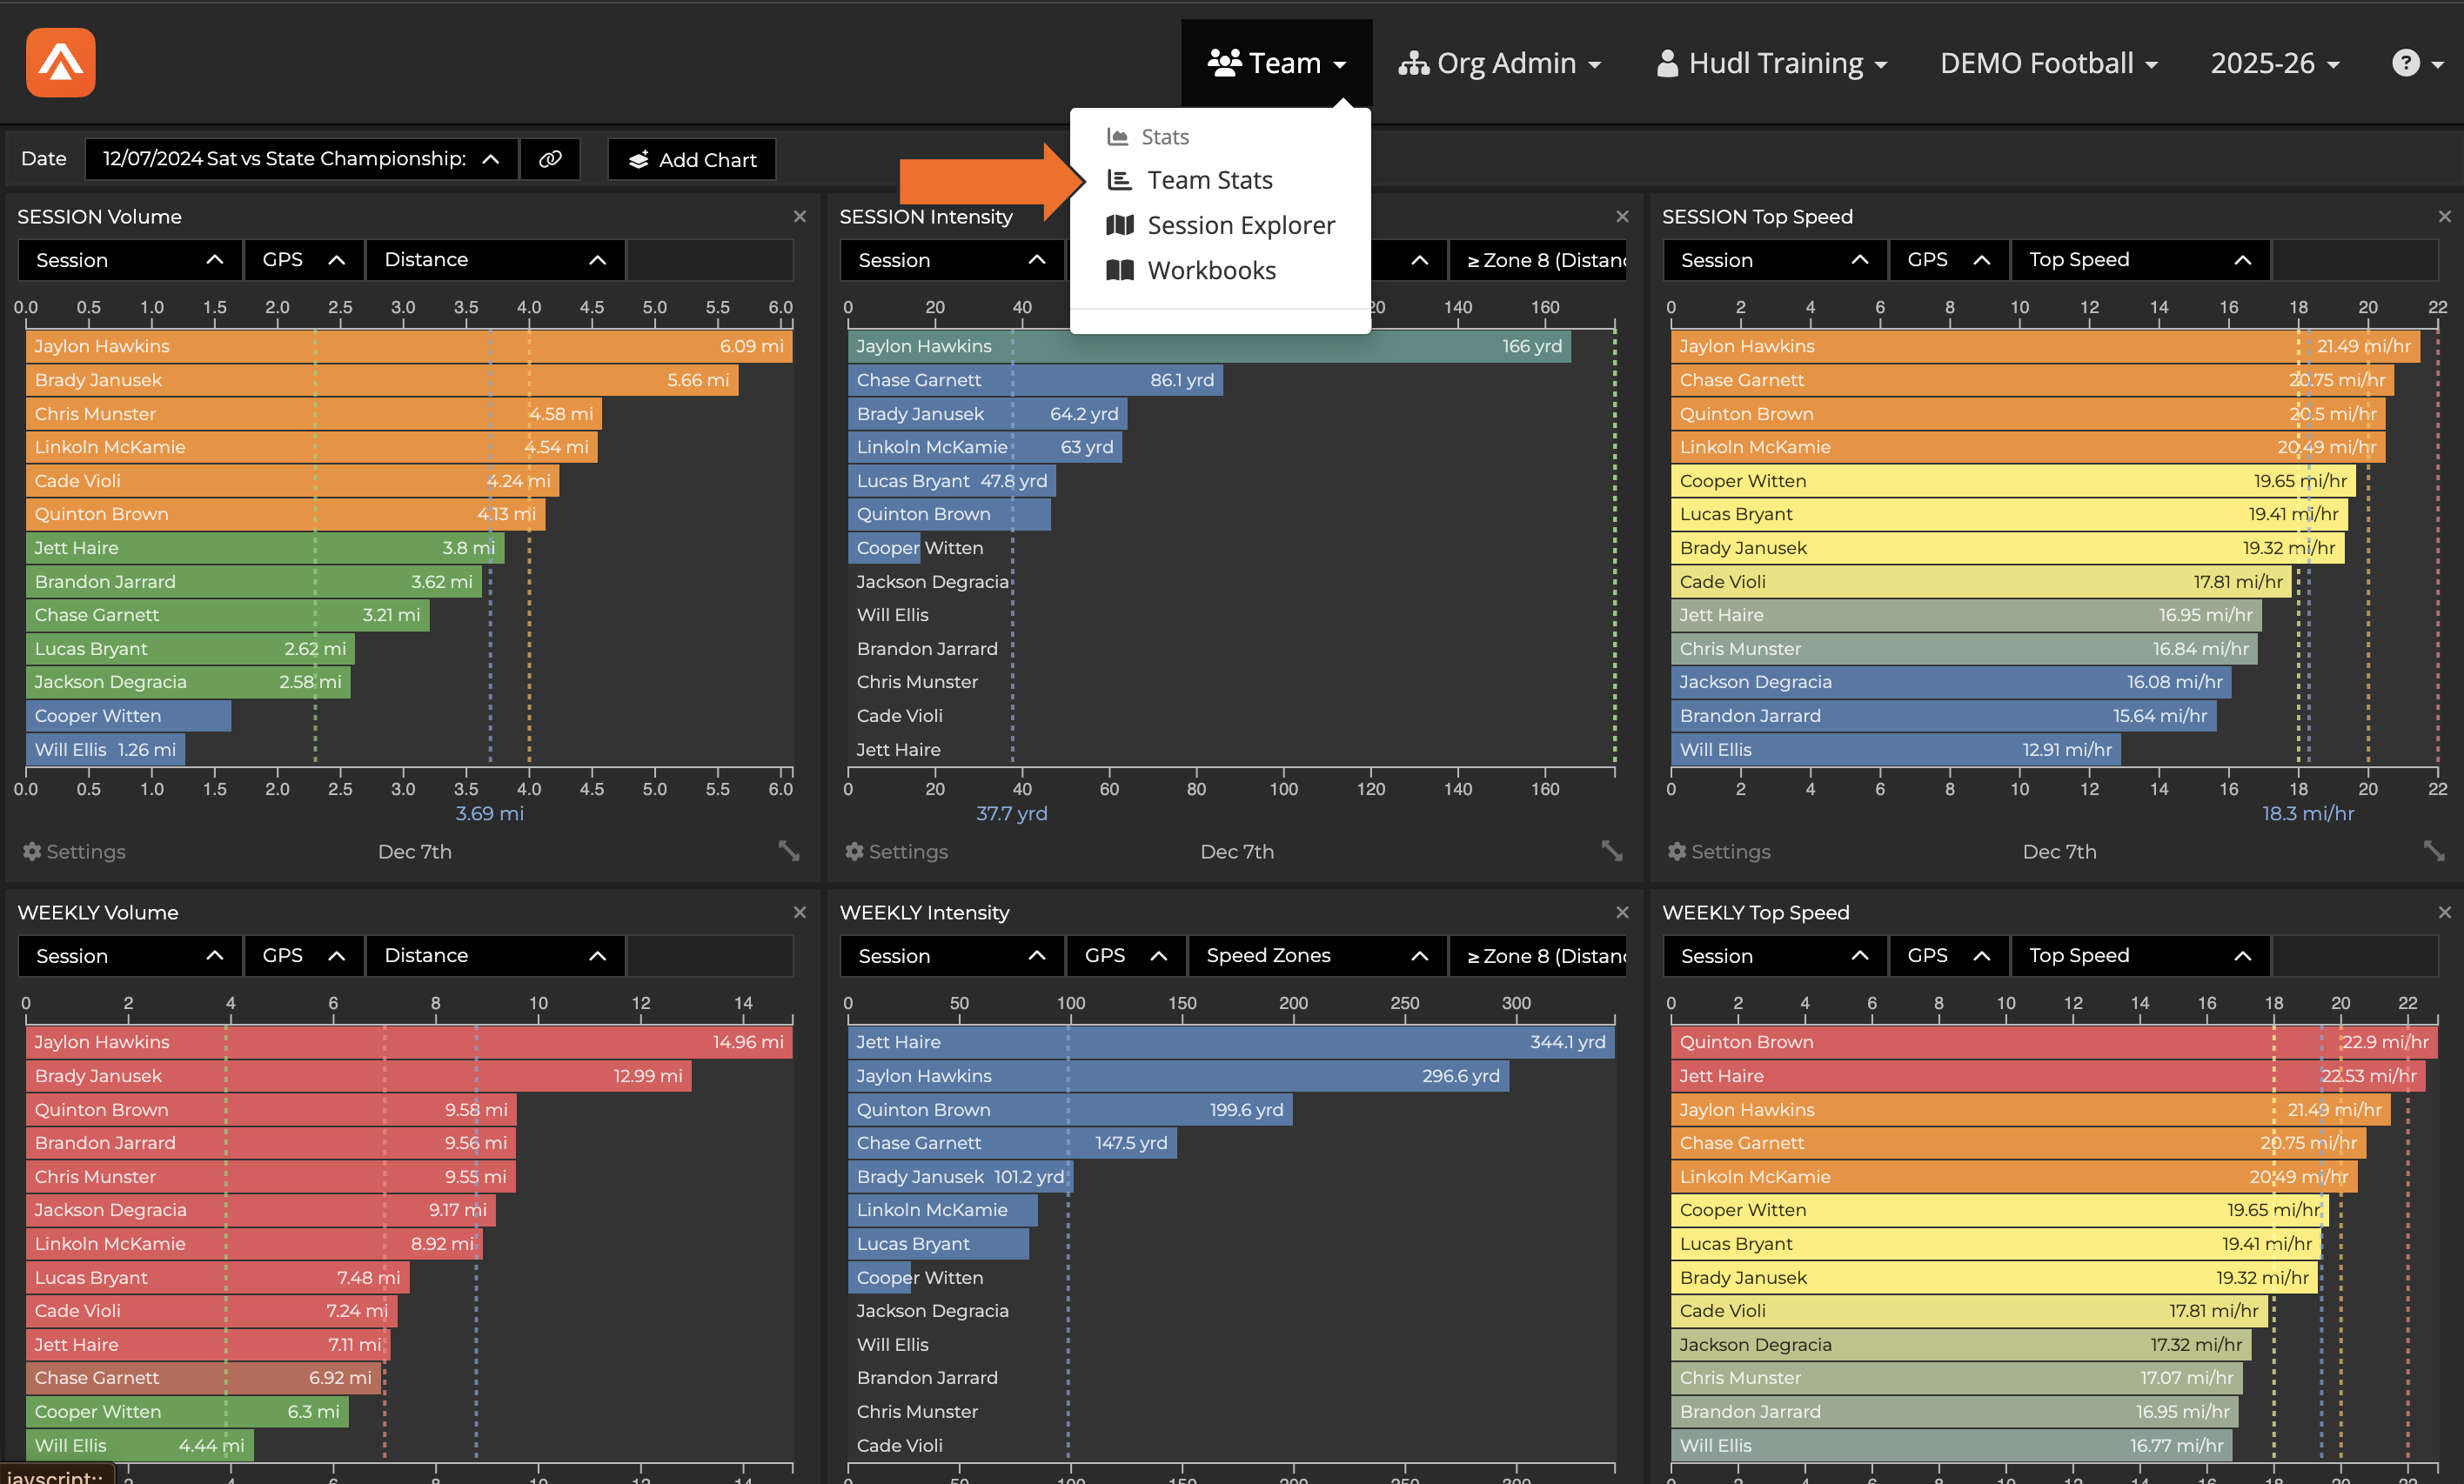This screenshot has width=2464, height=1484.
Task: Open Session Explorer from the Team menu
Action: point(1220,225)
